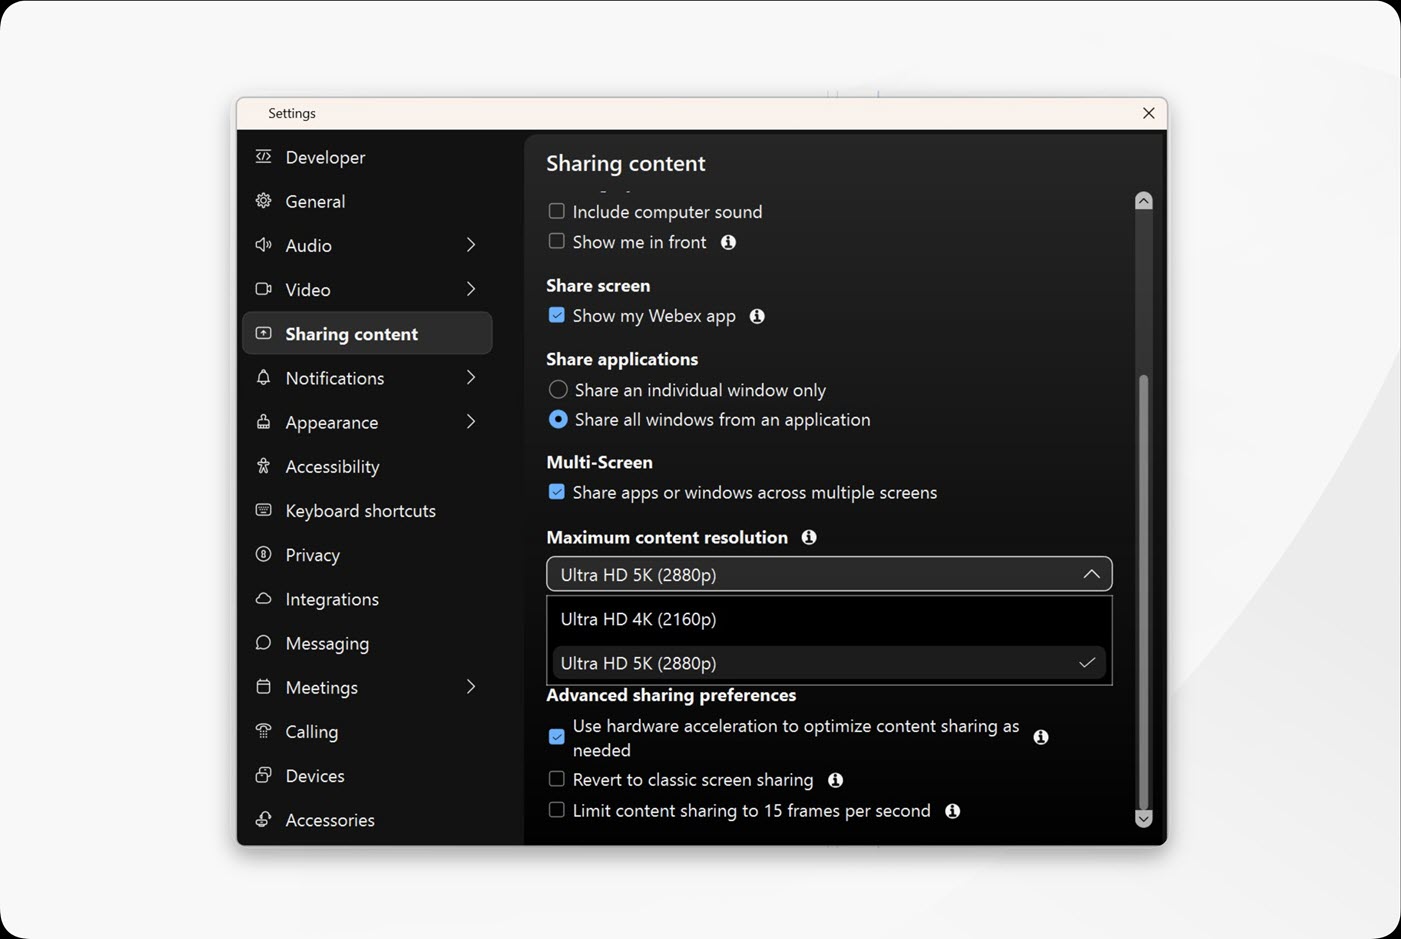Close the Settings window
This screenshot has height=939, width=1401.
tap(1148, 113)
